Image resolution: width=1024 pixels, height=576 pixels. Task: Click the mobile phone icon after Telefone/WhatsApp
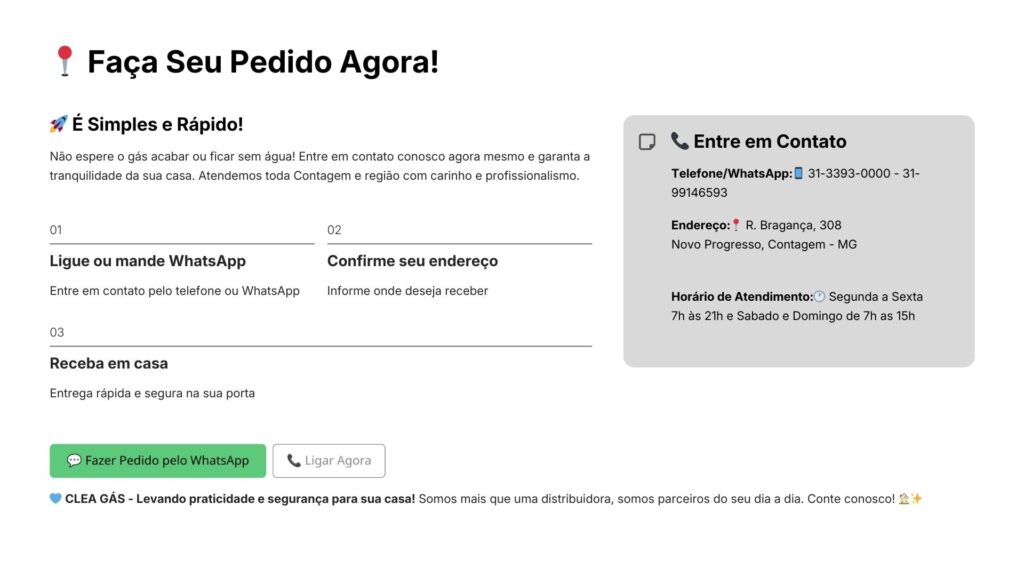click(x=798, y=174)
